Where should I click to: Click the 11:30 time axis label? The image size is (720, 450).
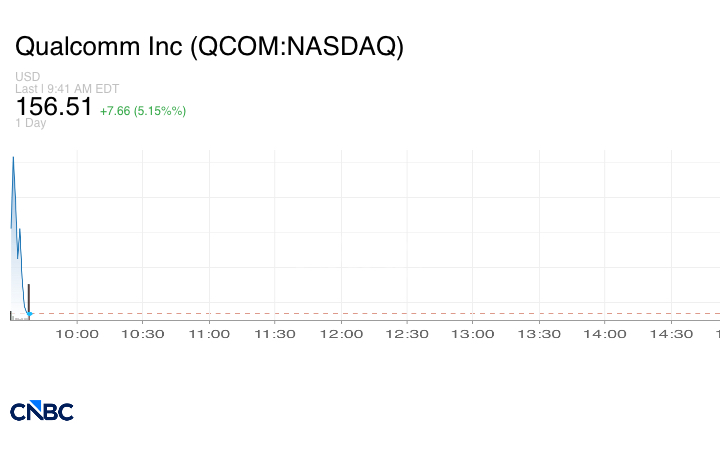coord(274,334)
